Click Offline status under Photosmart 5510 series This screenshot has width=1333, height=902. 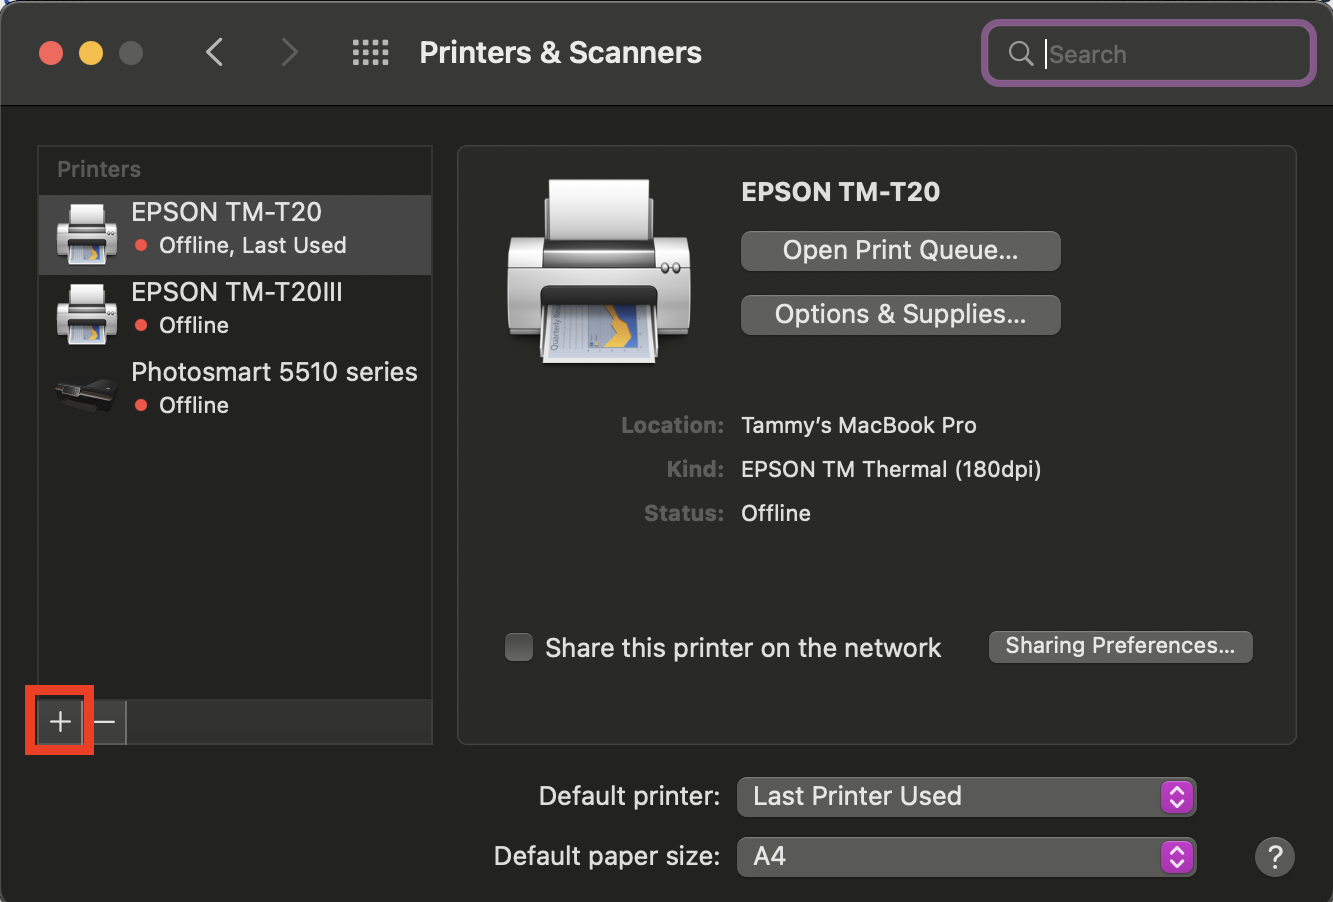[x=194, y=405]
